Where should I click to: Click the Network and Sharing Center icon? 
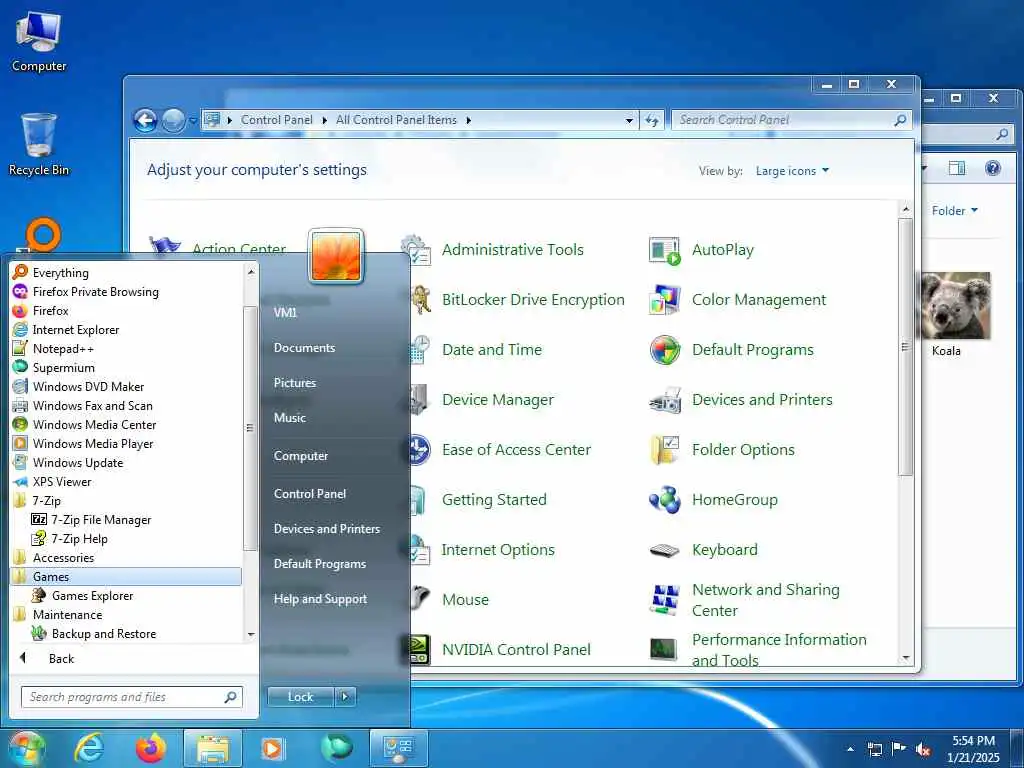665,600
